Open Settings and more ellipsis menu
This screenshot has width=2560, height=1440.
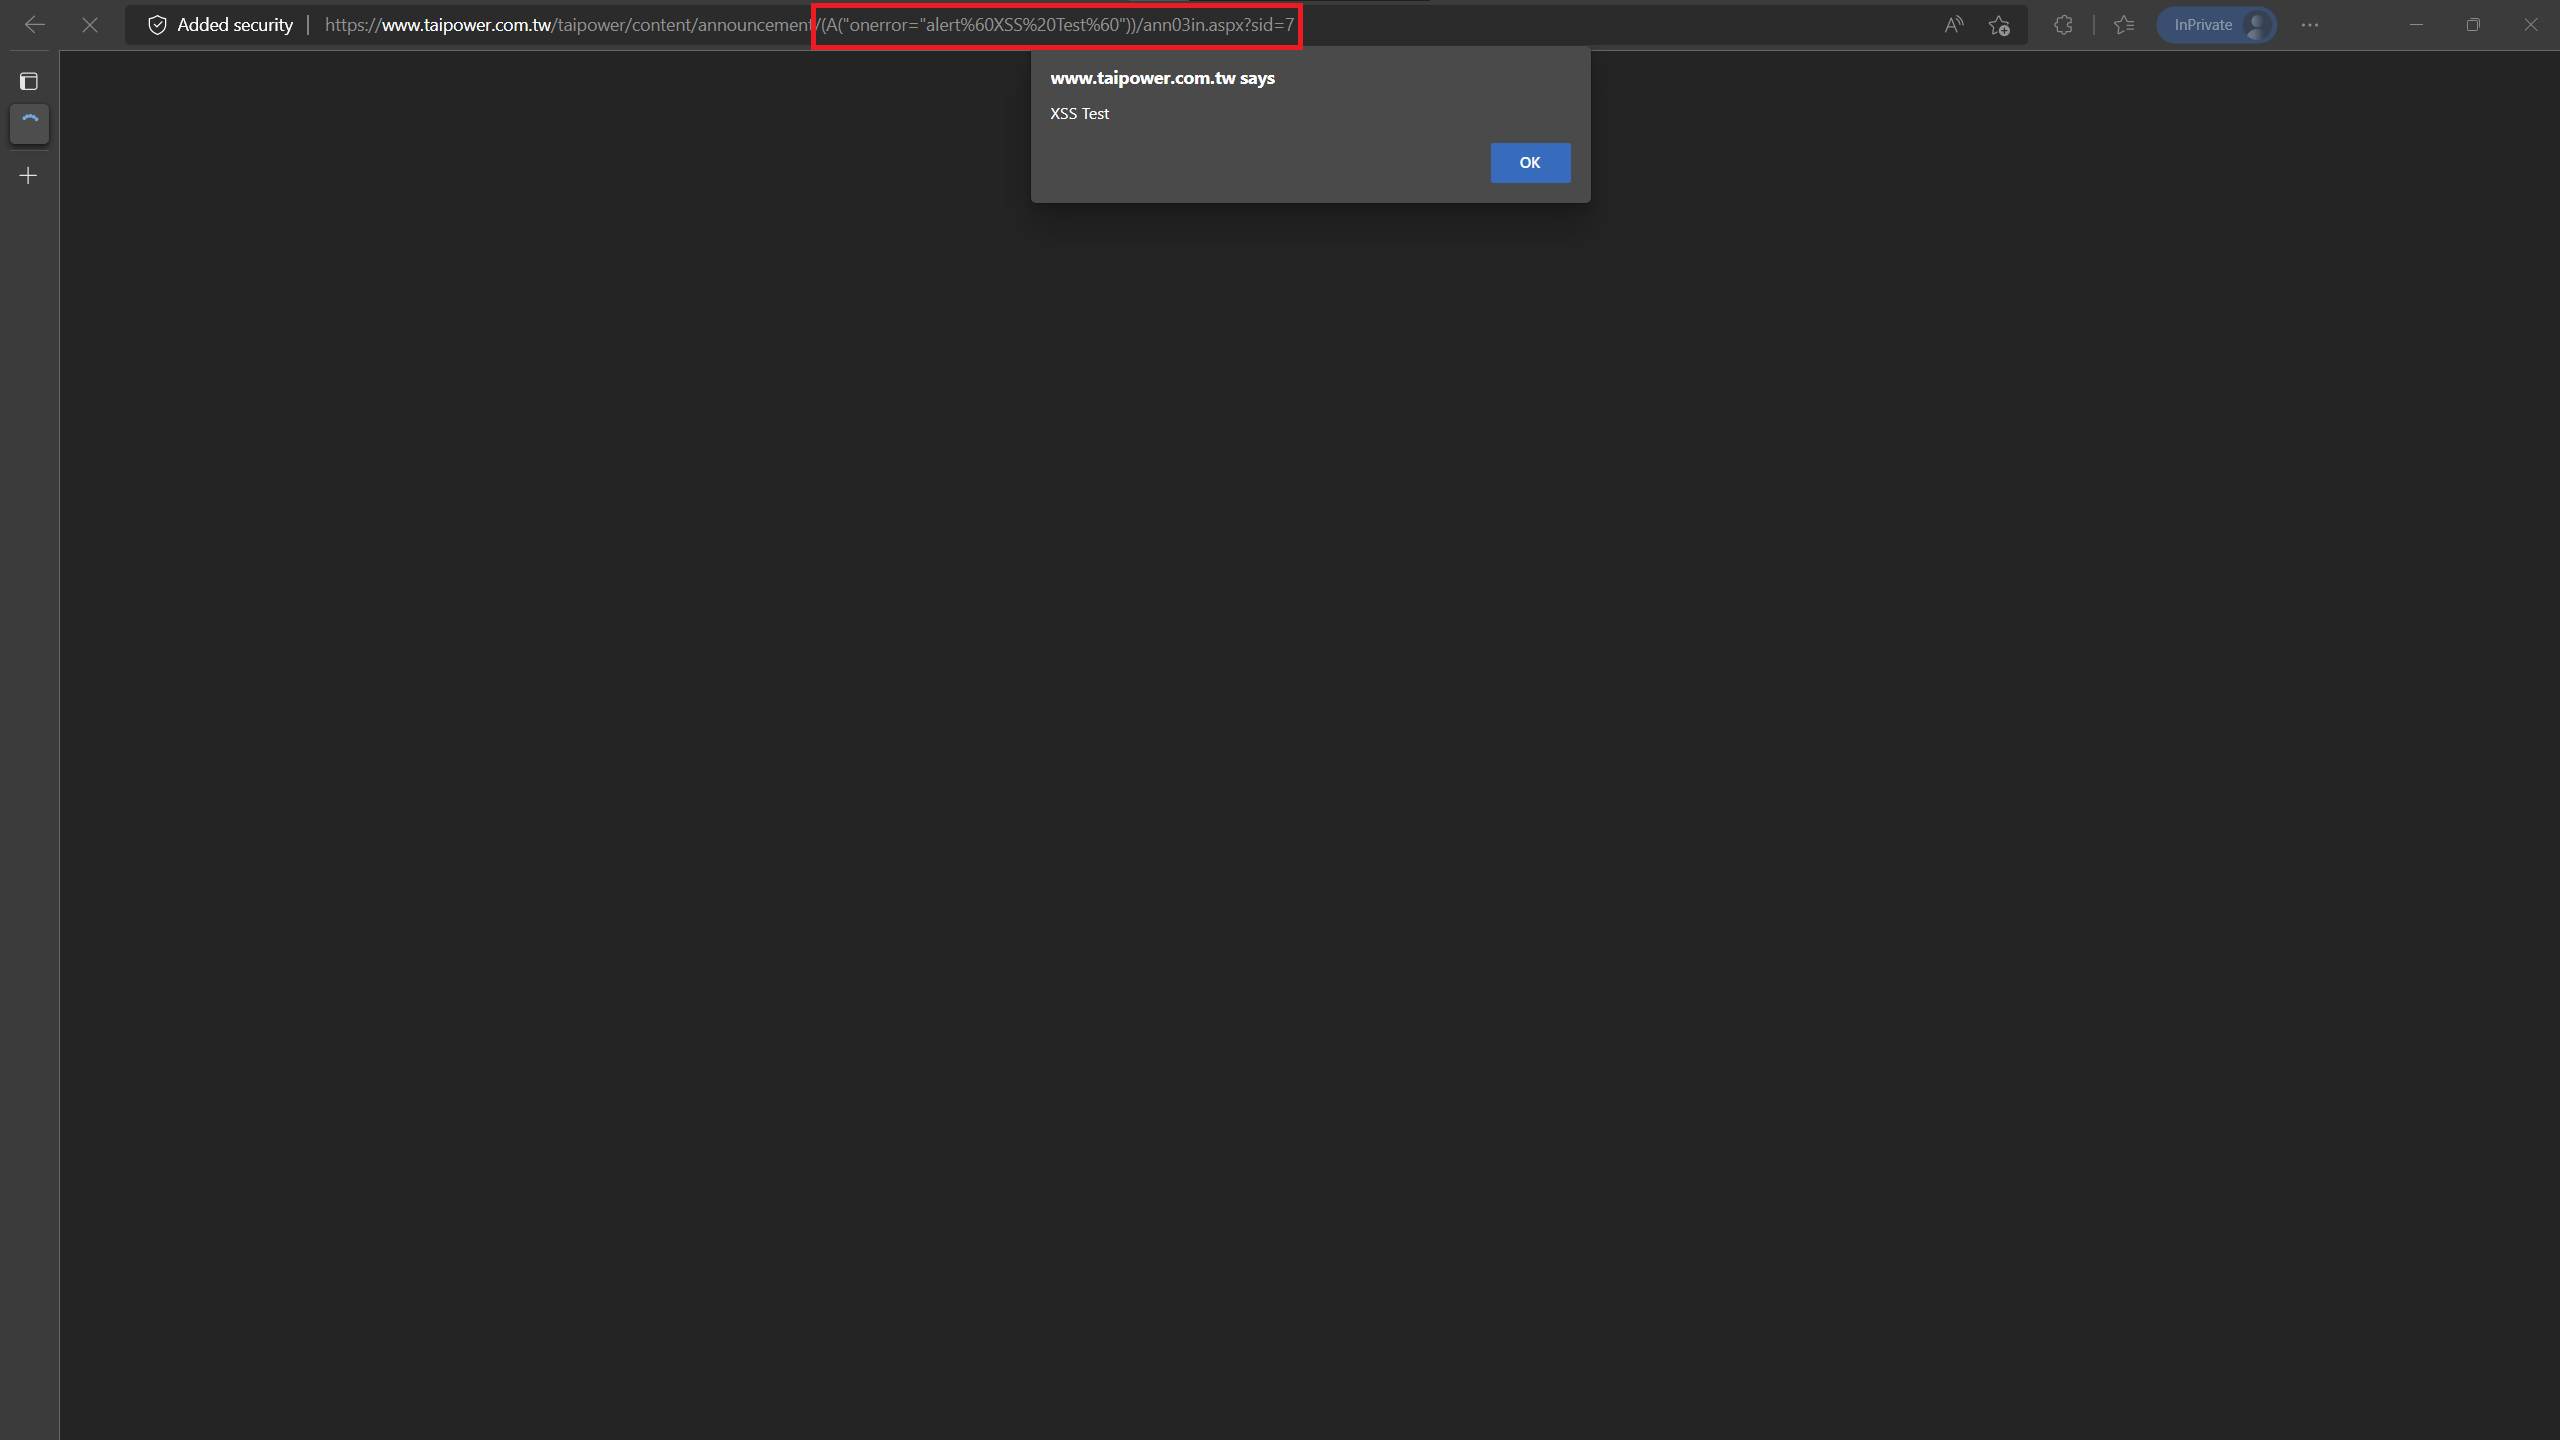2310,25
